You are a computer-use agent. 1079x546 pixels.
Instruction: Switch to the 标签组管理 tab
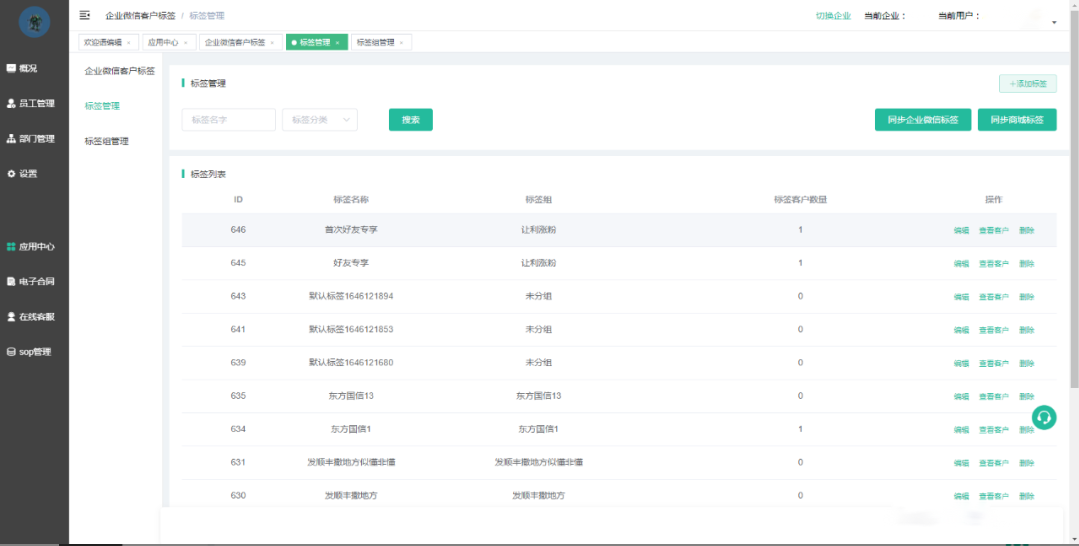(x=375, y=42)
